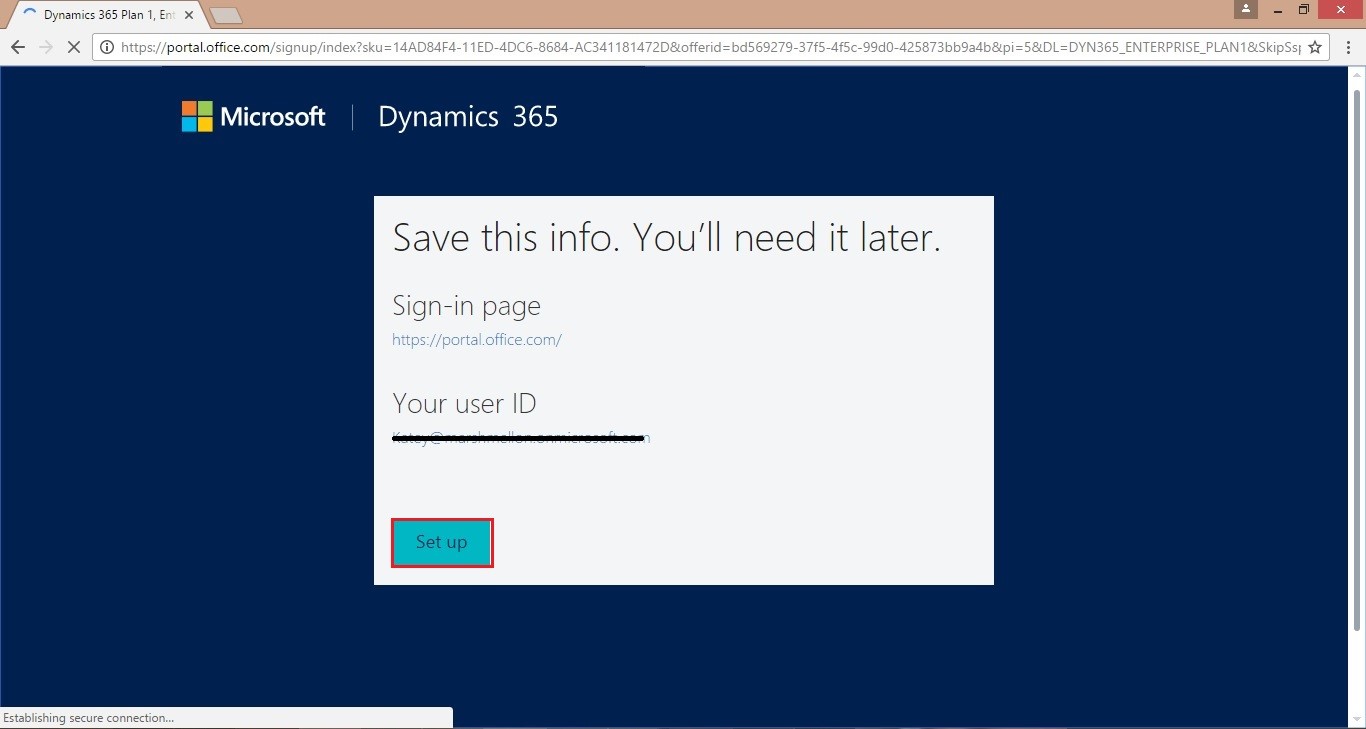Click the Dynamics 365 header text

(x=468, y=117)
